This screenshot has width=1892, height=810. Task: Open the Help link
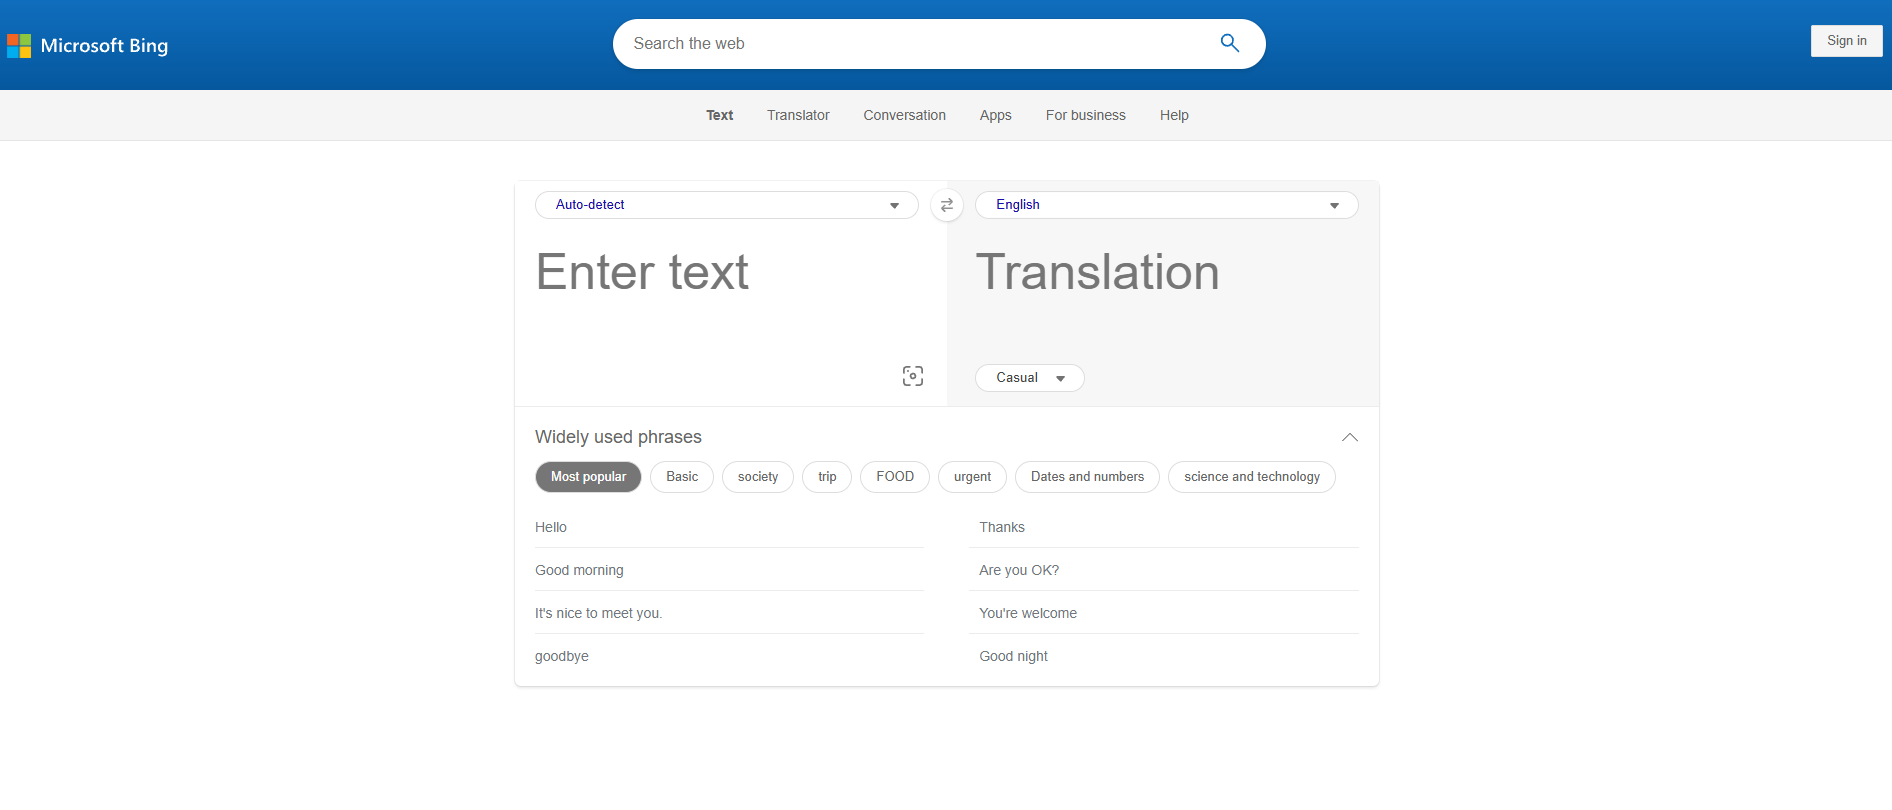pyautogui.click(x=1174, y=115)
